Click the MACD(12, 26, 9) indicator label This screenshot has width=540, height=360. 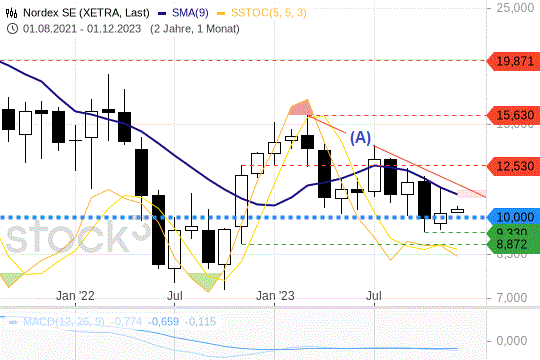click(63, 322)
